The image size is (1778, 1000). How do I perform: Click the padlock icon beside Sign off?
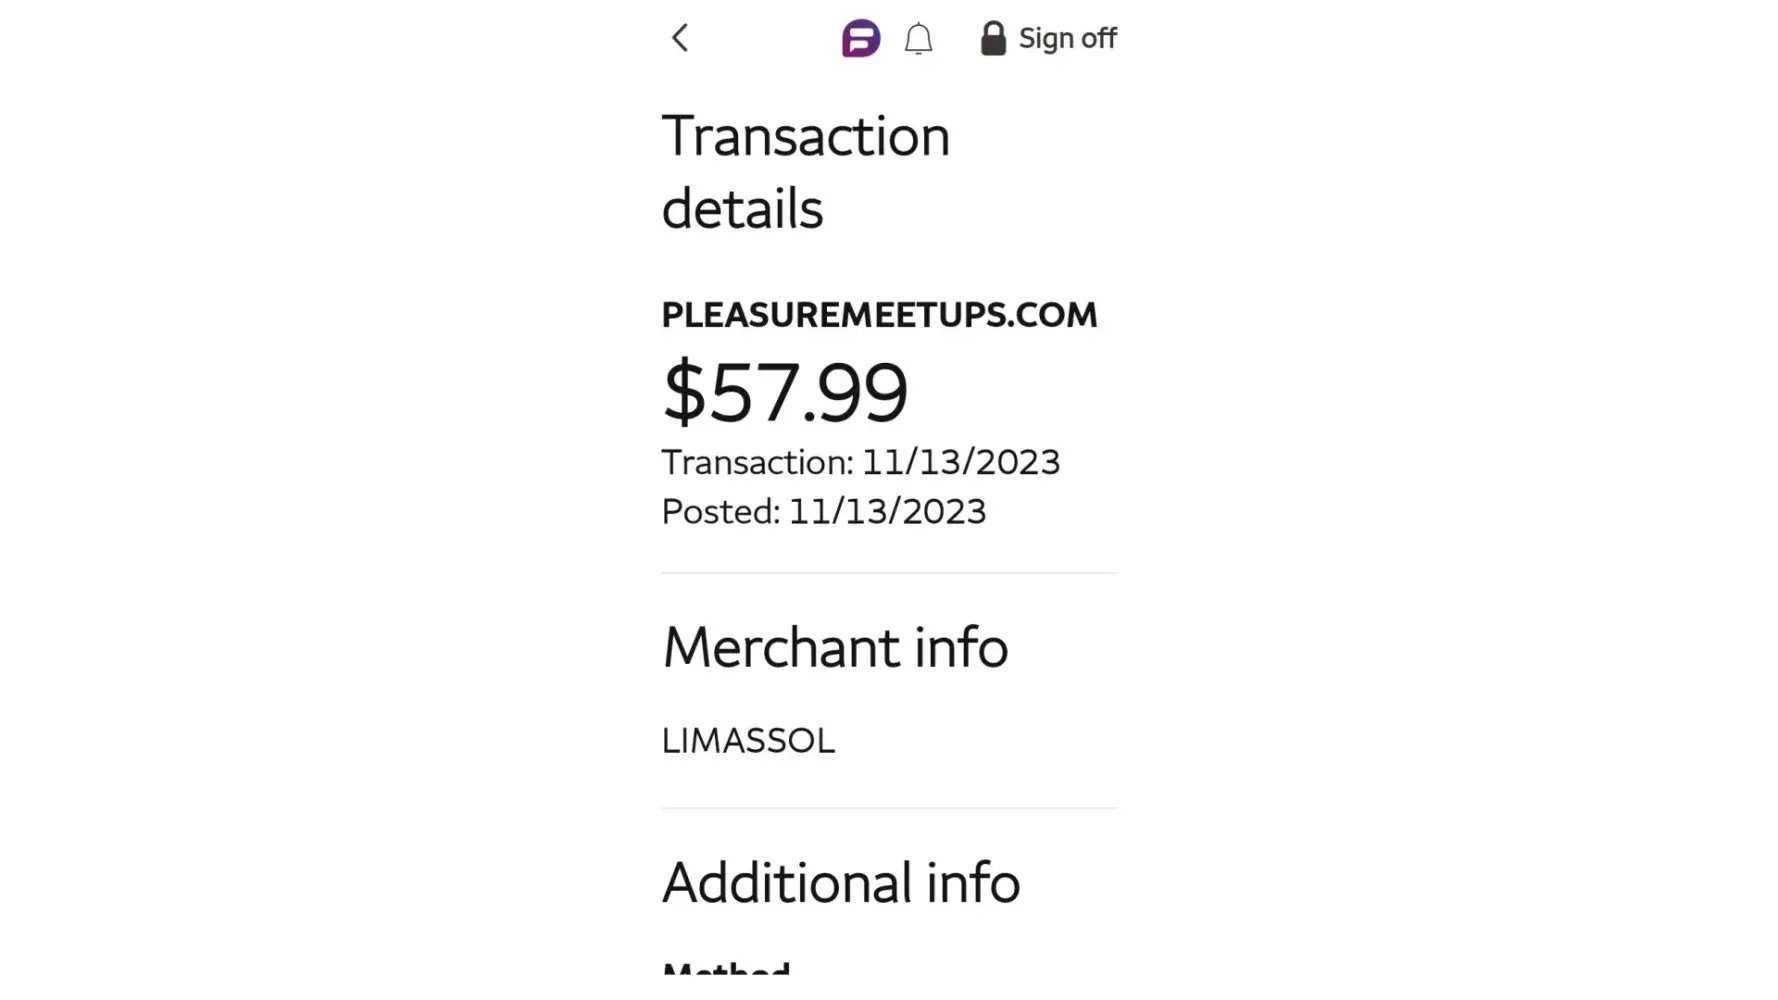(x=993, y=39)
